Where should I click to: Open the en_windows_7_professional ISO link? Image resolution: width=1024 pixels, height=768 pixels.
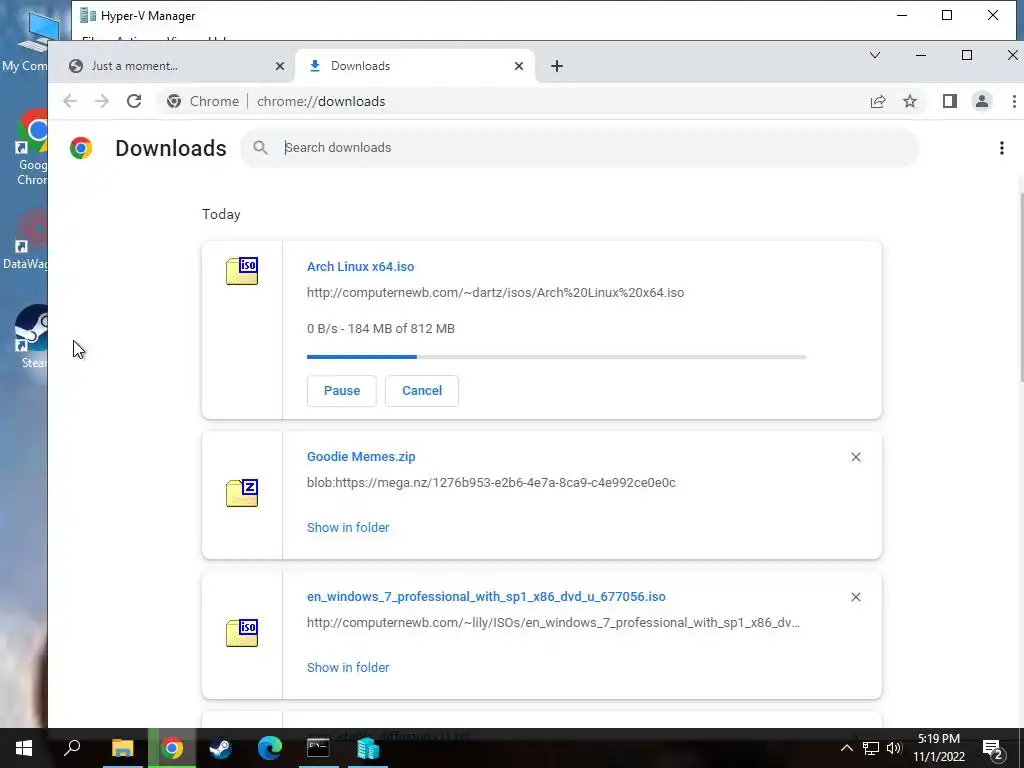486,596
